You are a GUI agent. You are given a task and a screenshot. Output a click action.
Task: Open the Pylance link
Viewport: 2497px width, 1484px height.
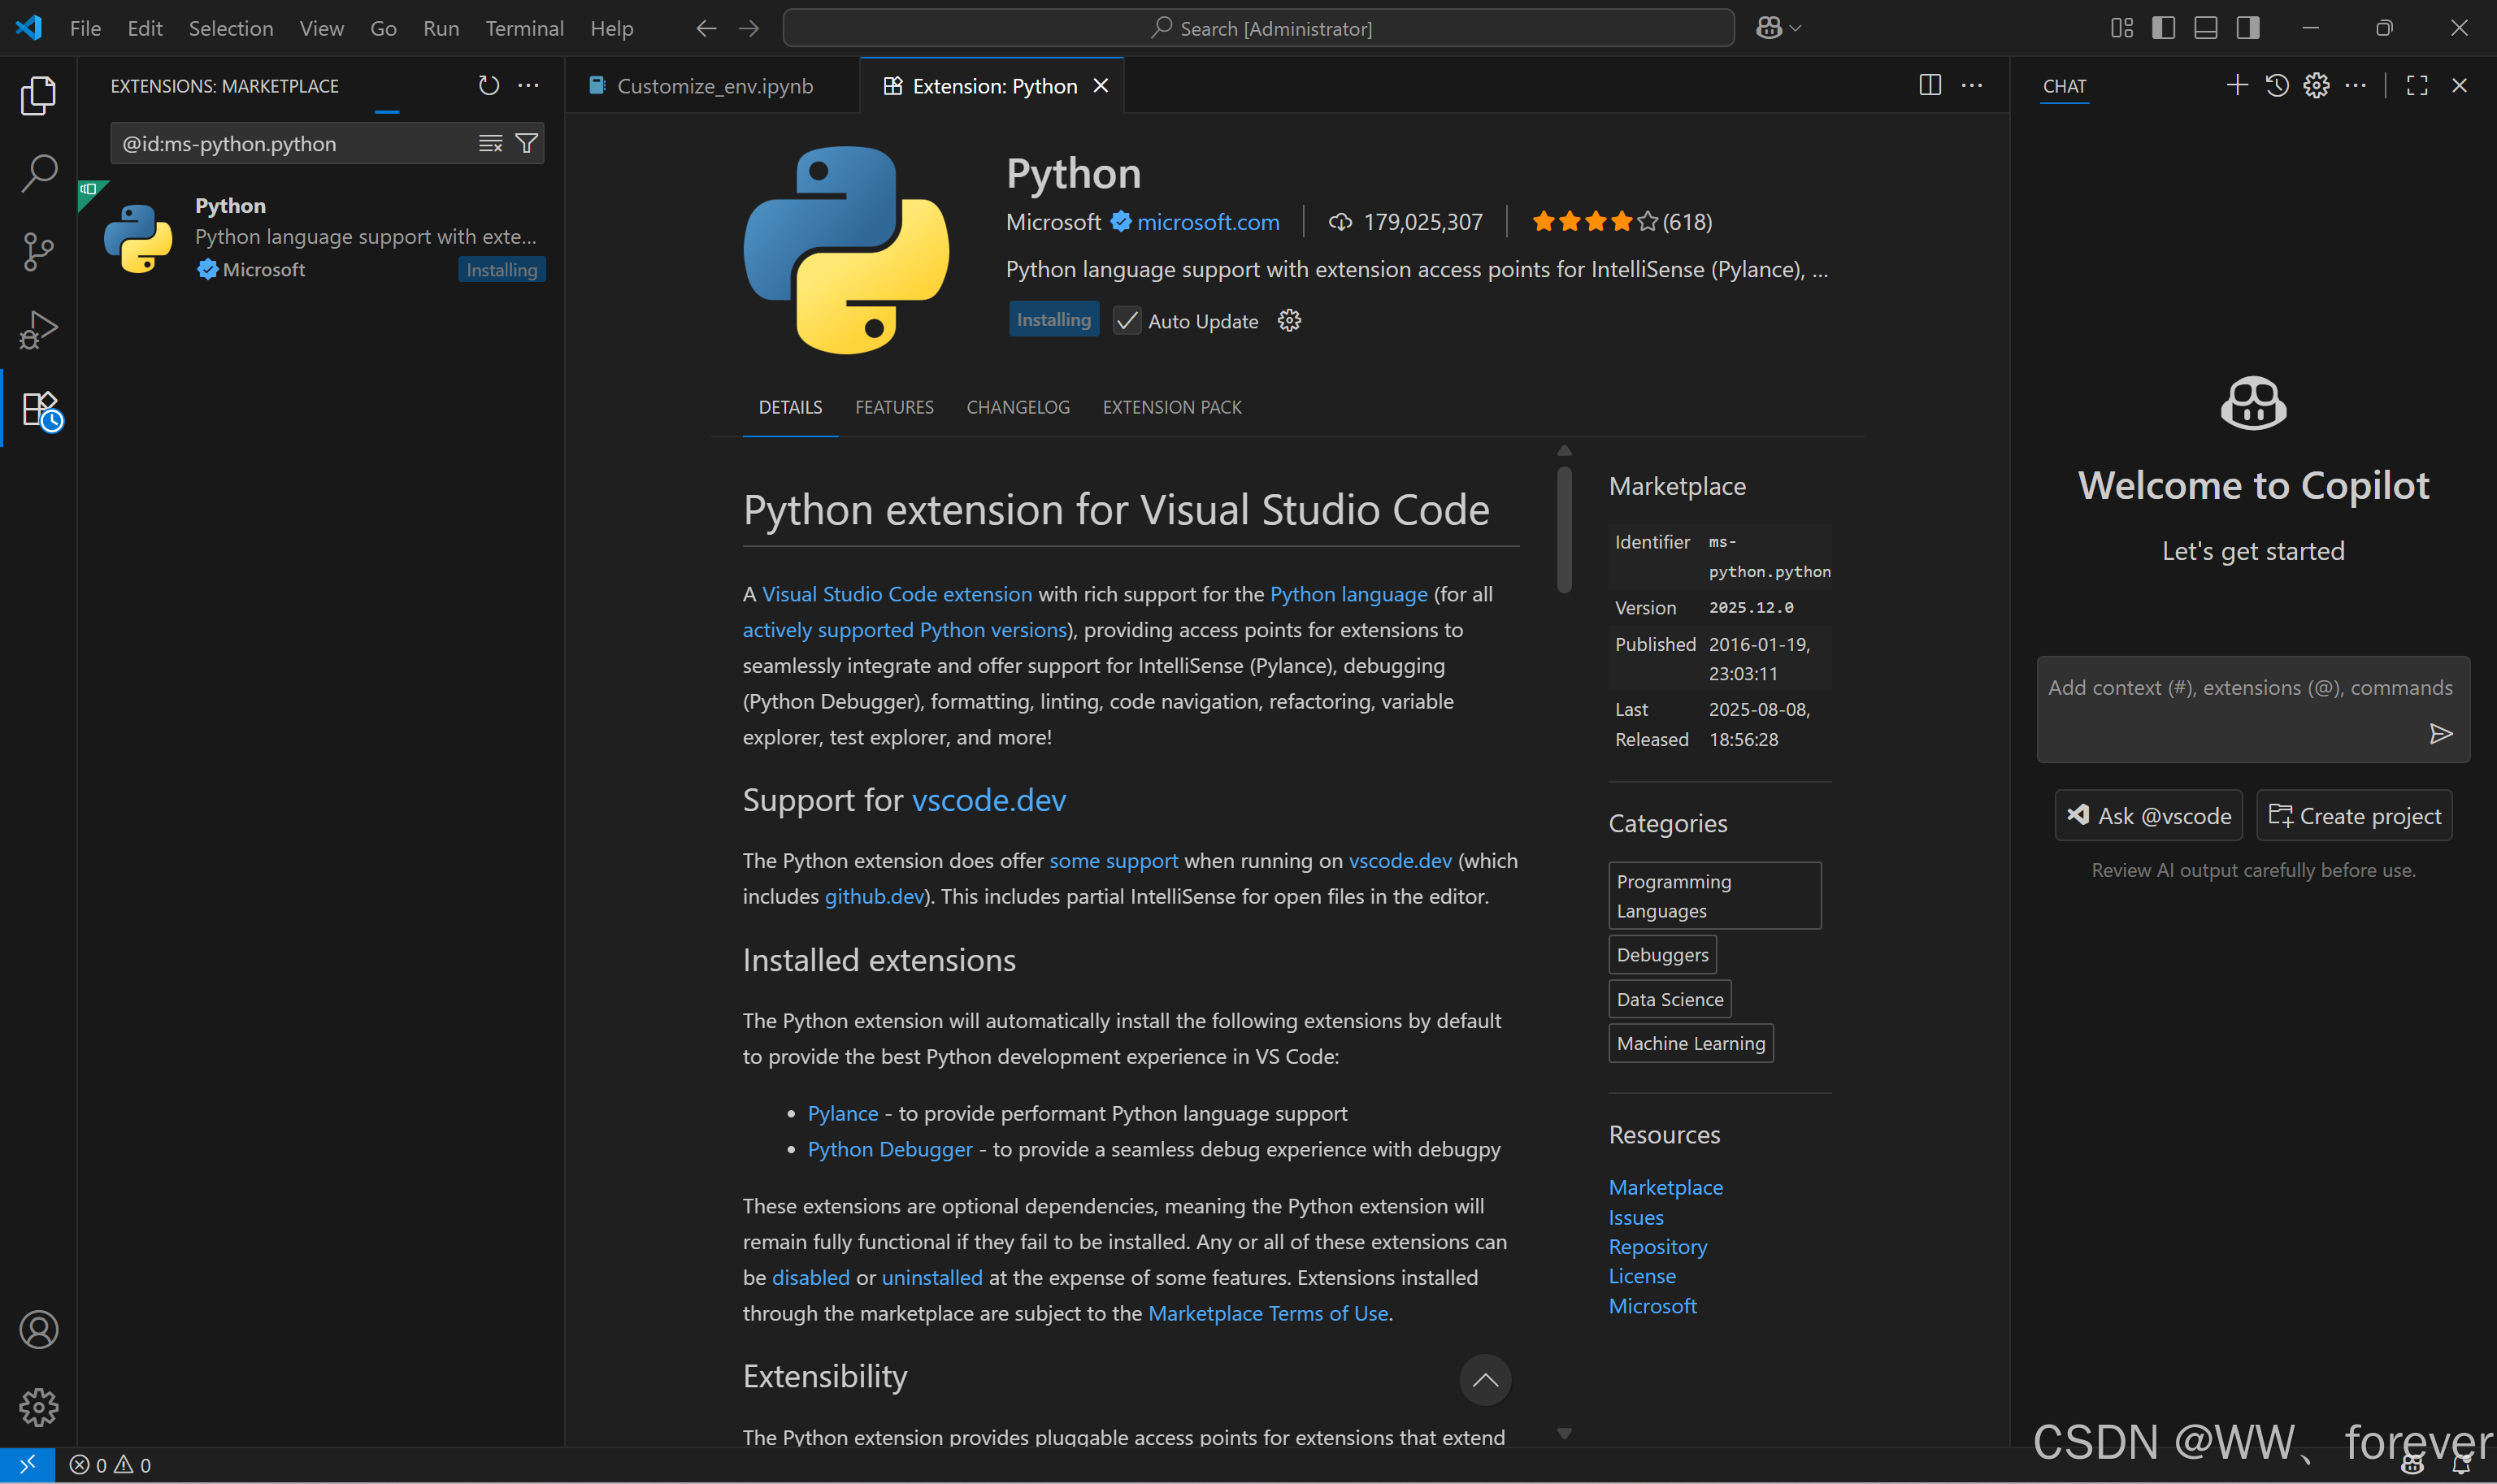coord(842,1113)
